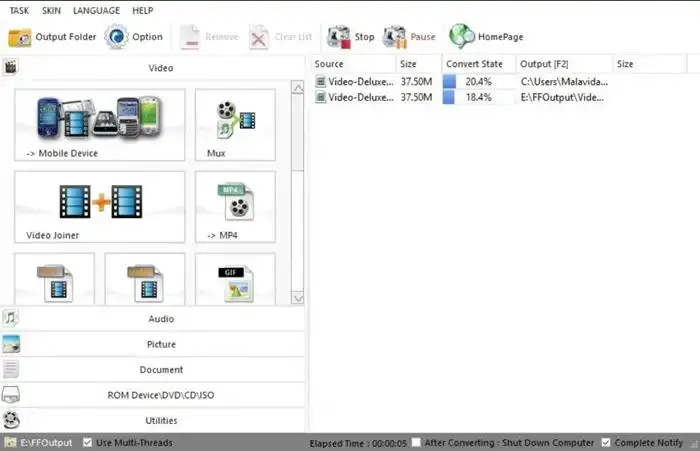
Task: Visit the HomePage globe icon
Action: click(x=462, y=37)
